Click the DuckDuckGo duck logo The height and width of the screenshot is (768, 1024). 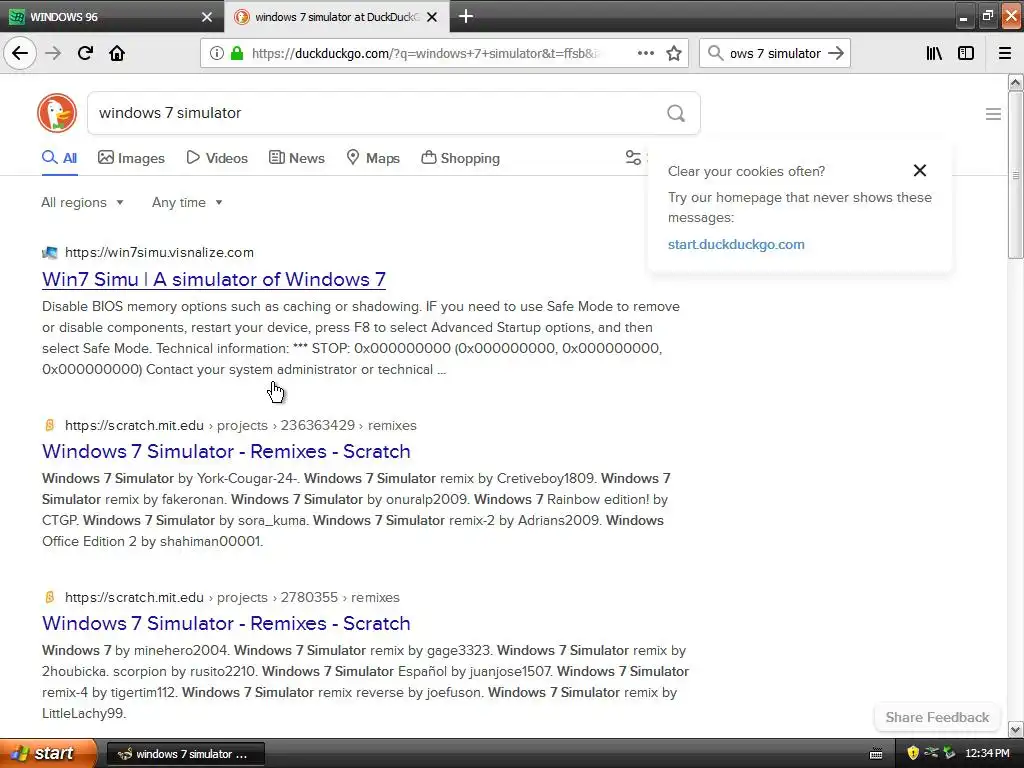tap(57, 113)
